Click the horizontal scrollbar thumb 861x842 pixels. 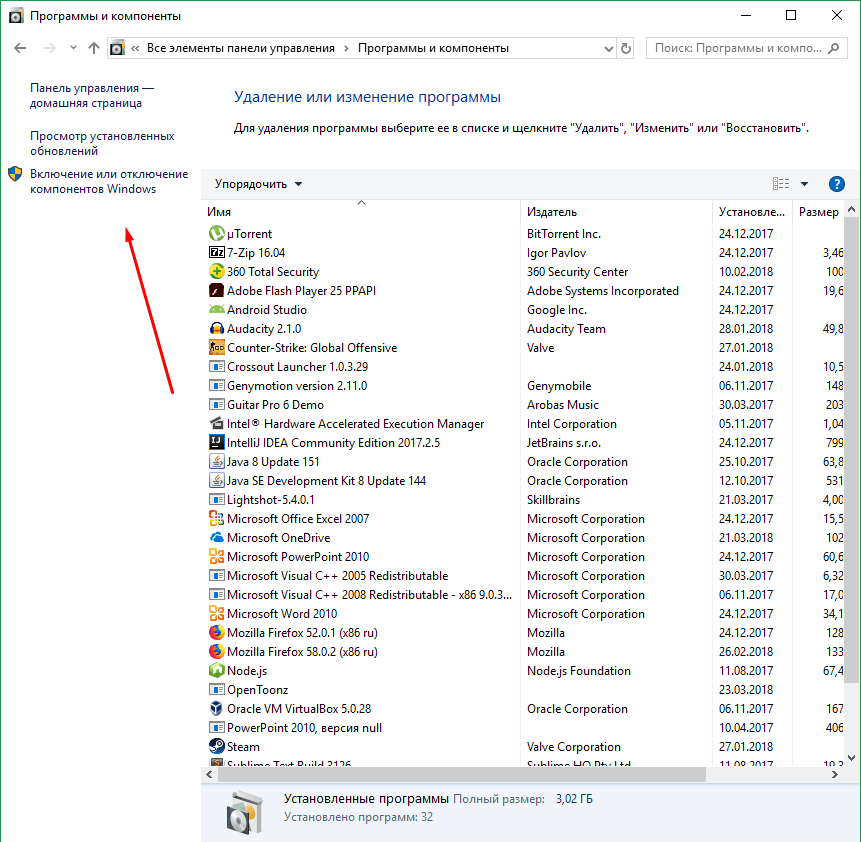point(462,774)
